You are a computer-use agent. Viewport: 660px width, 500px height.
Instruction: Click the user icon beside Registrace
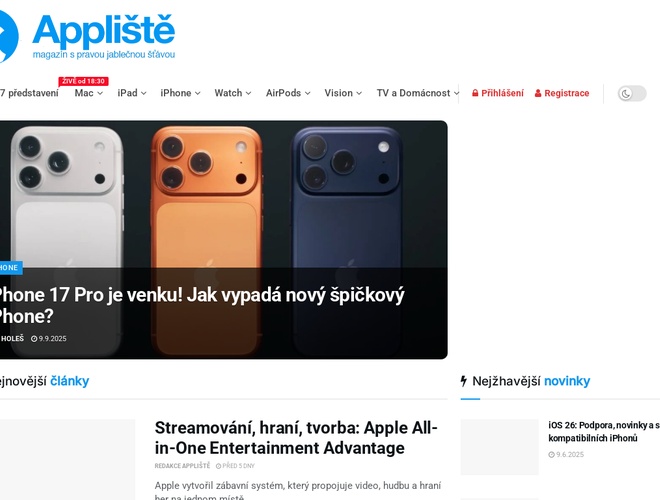tap(538, 93)
